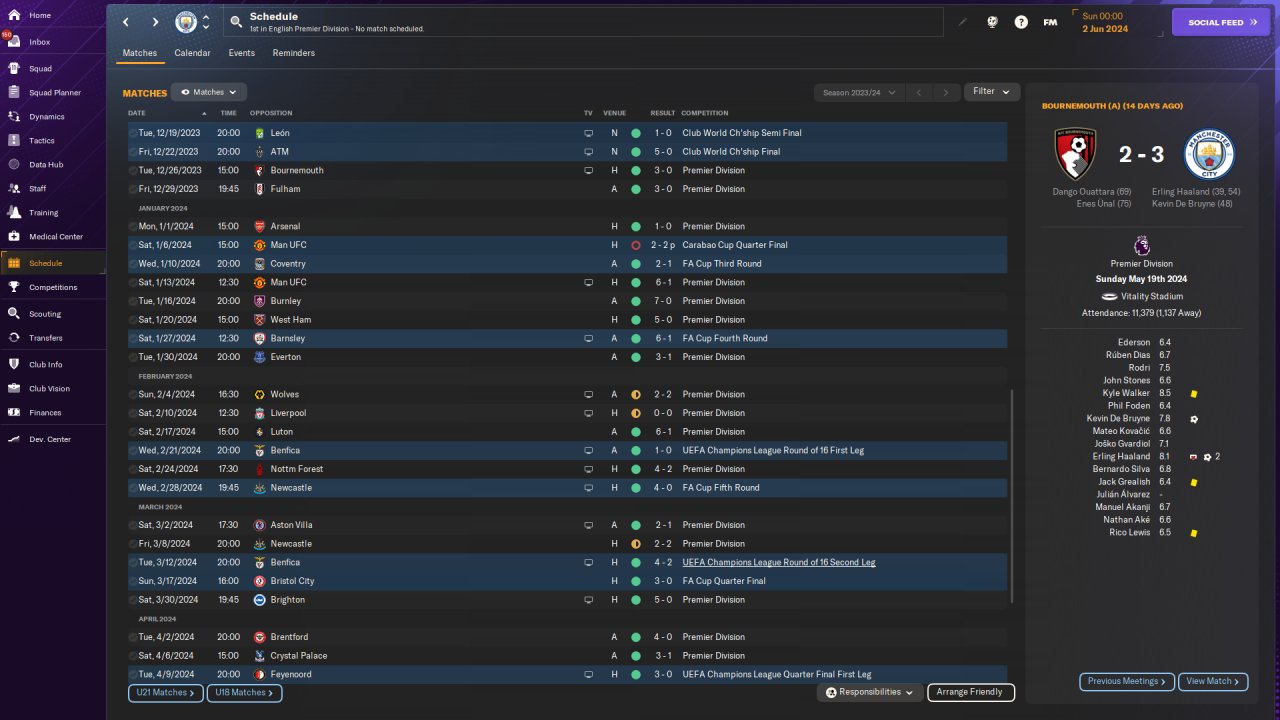Sort by the Result column header

coord(662,113)
